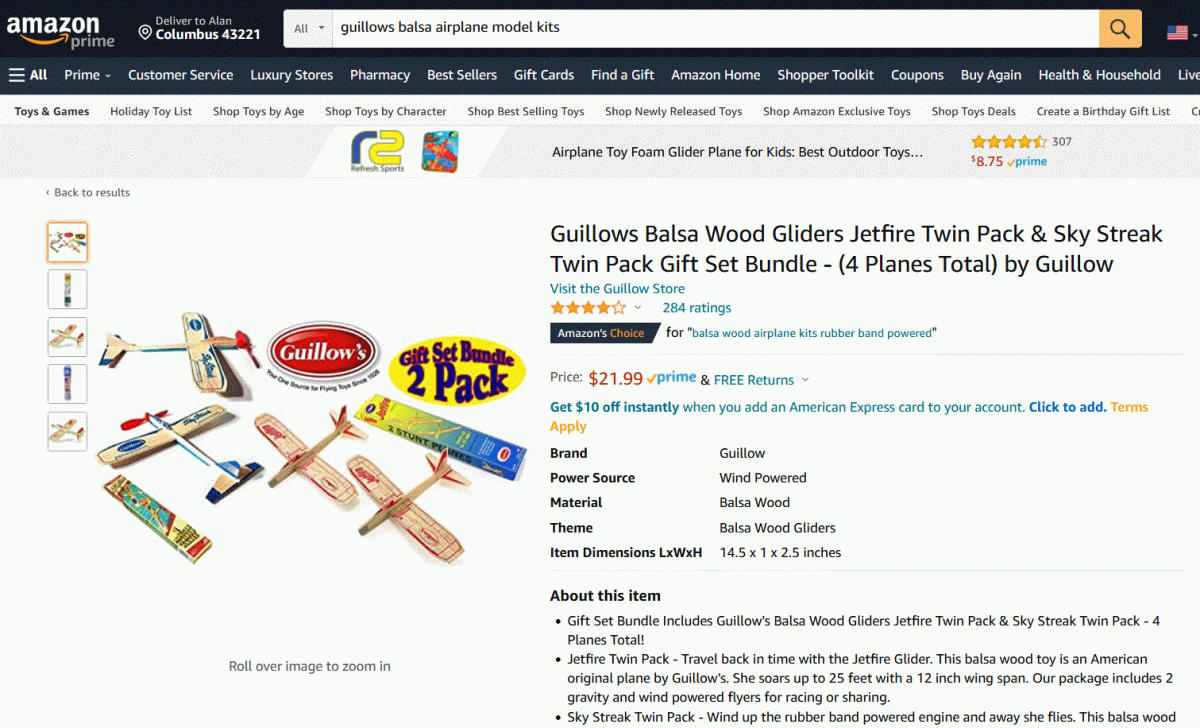Open the hamburger All menu
The image size is (1200, 728).
pos(28,75)
